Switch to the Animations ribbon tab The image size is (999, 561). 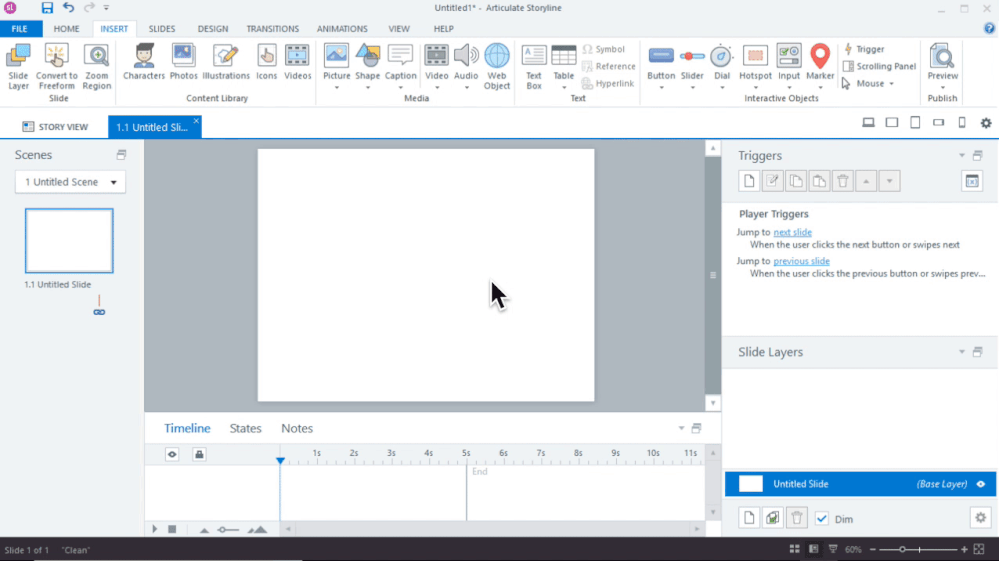tap(342, 29)
